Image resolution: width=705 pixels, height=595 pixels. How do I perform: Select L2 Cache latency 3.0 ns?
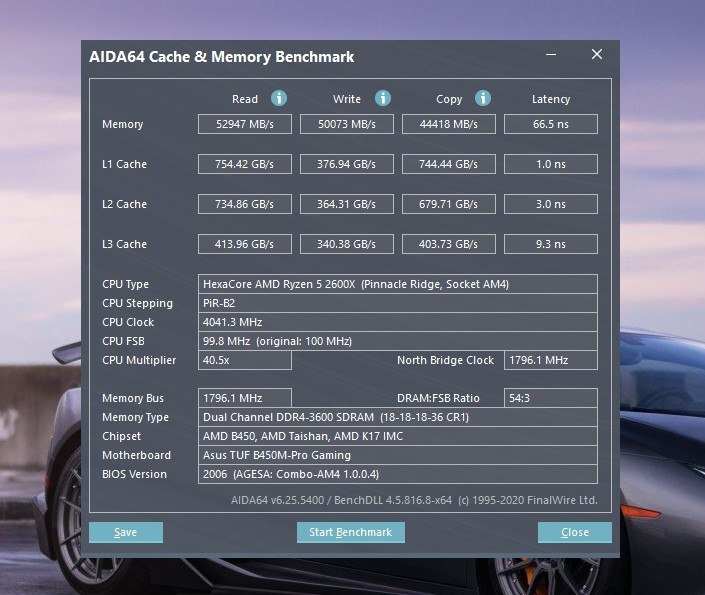point(551,204)
